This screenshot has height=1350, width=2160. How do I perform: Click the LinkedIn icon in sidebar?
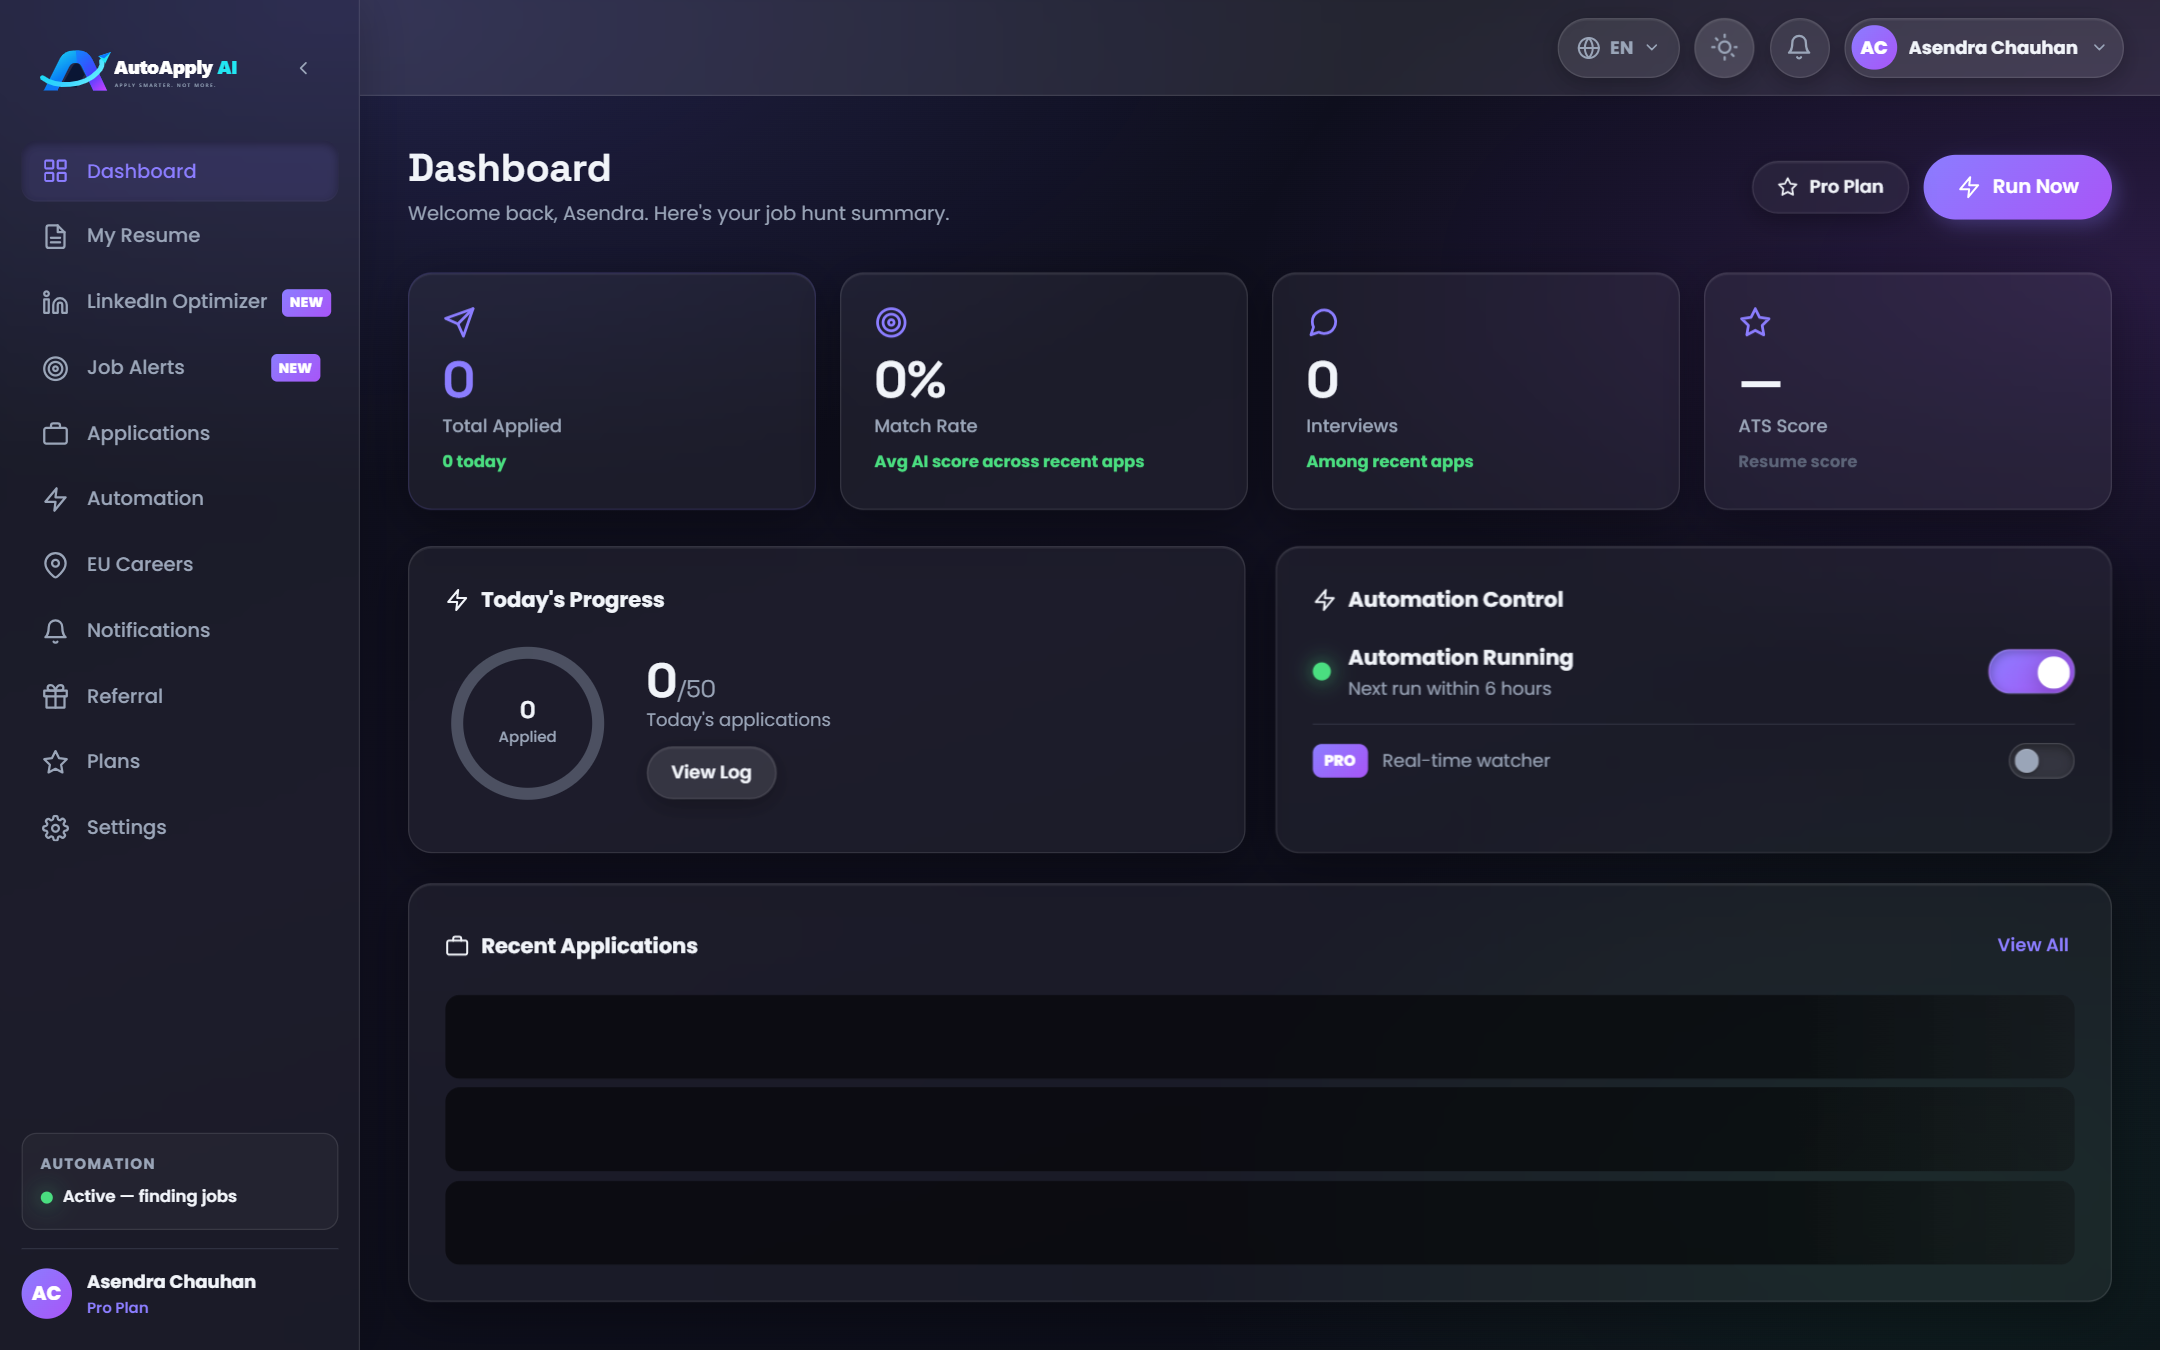pos(56,302)
